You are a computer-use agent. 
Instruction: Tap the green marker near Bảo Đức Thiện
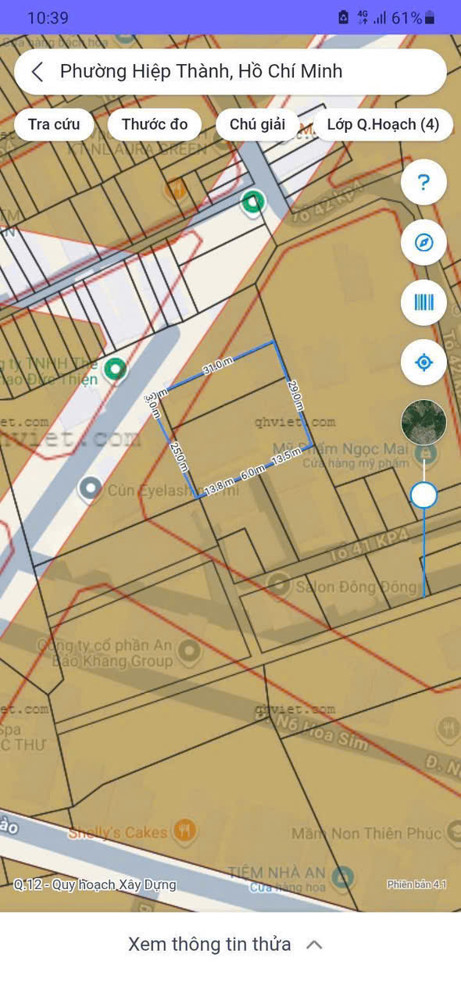click(x=115, y=369)
